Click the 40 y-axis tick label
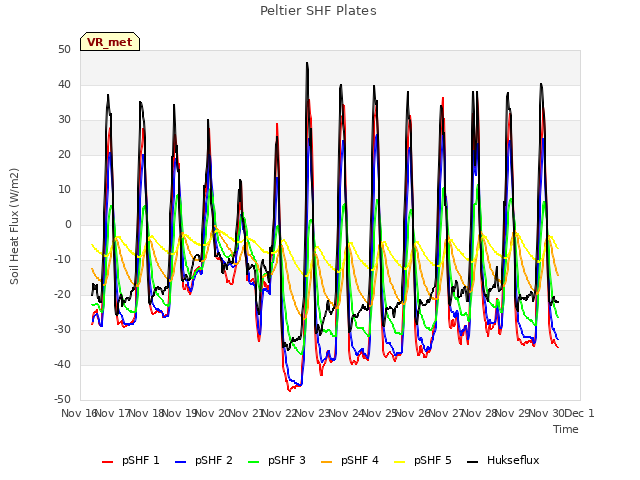 [64, 85]
